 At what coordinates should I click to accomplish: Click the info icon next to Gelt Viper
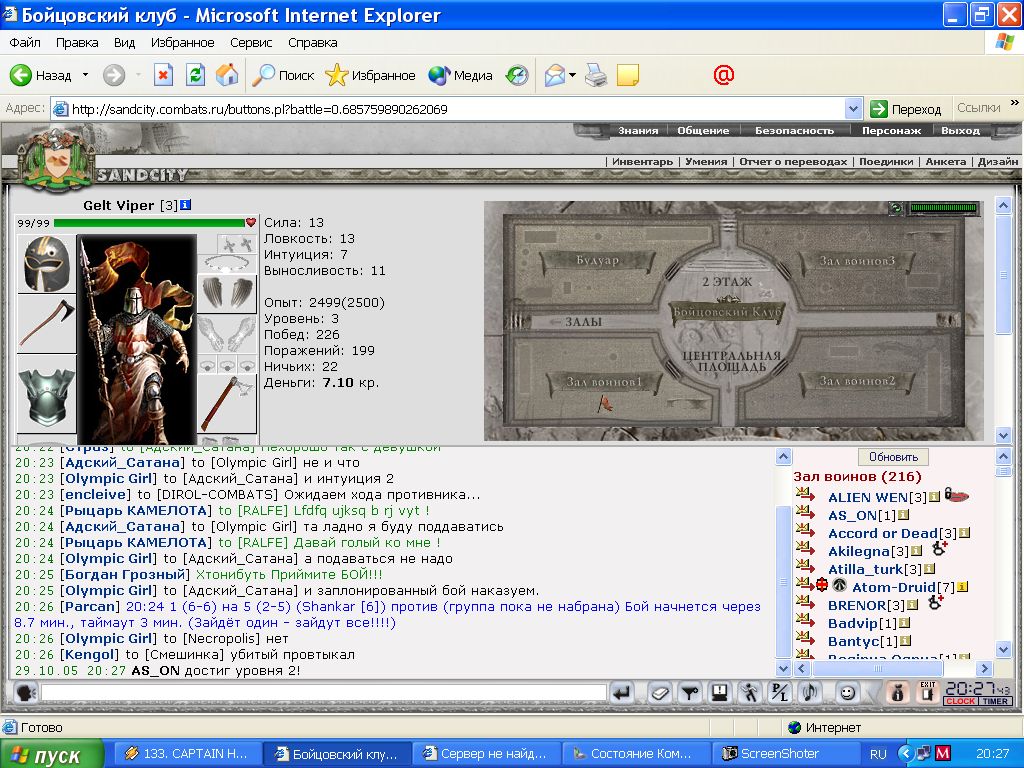185,205
